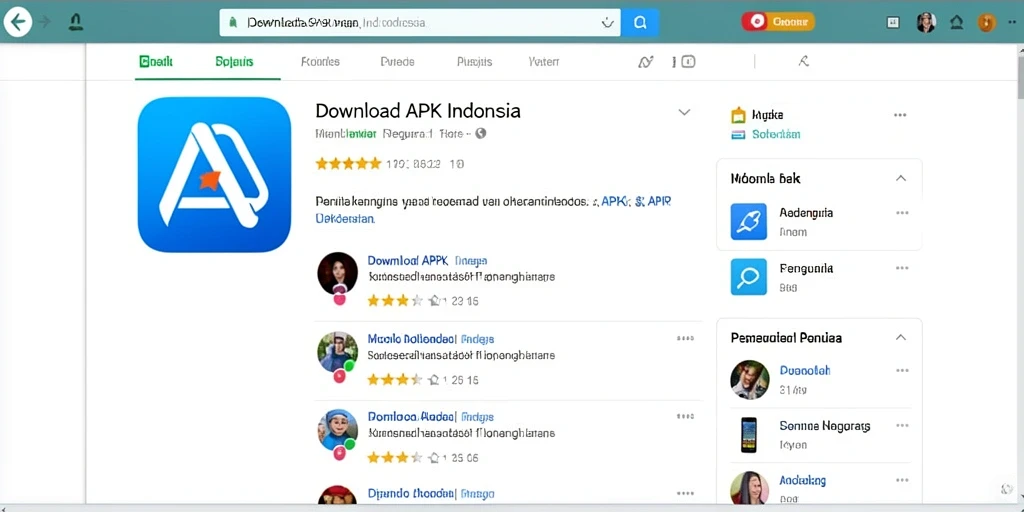
Task: Click the orange round icon at top right
Action: tap(986, 23)
